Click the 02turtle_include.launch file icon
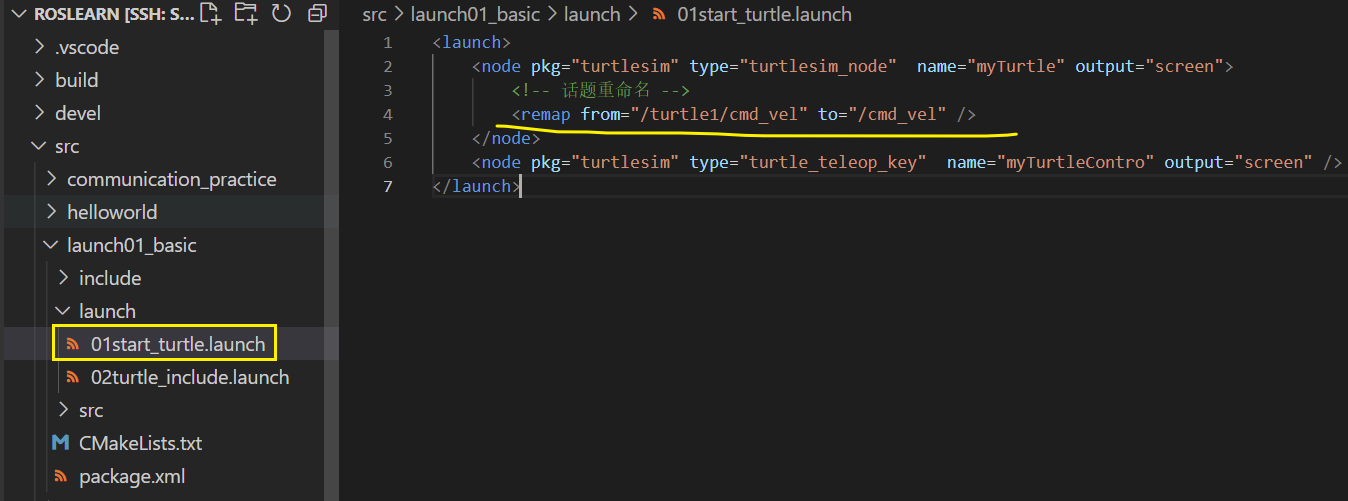 pos(72,377)
